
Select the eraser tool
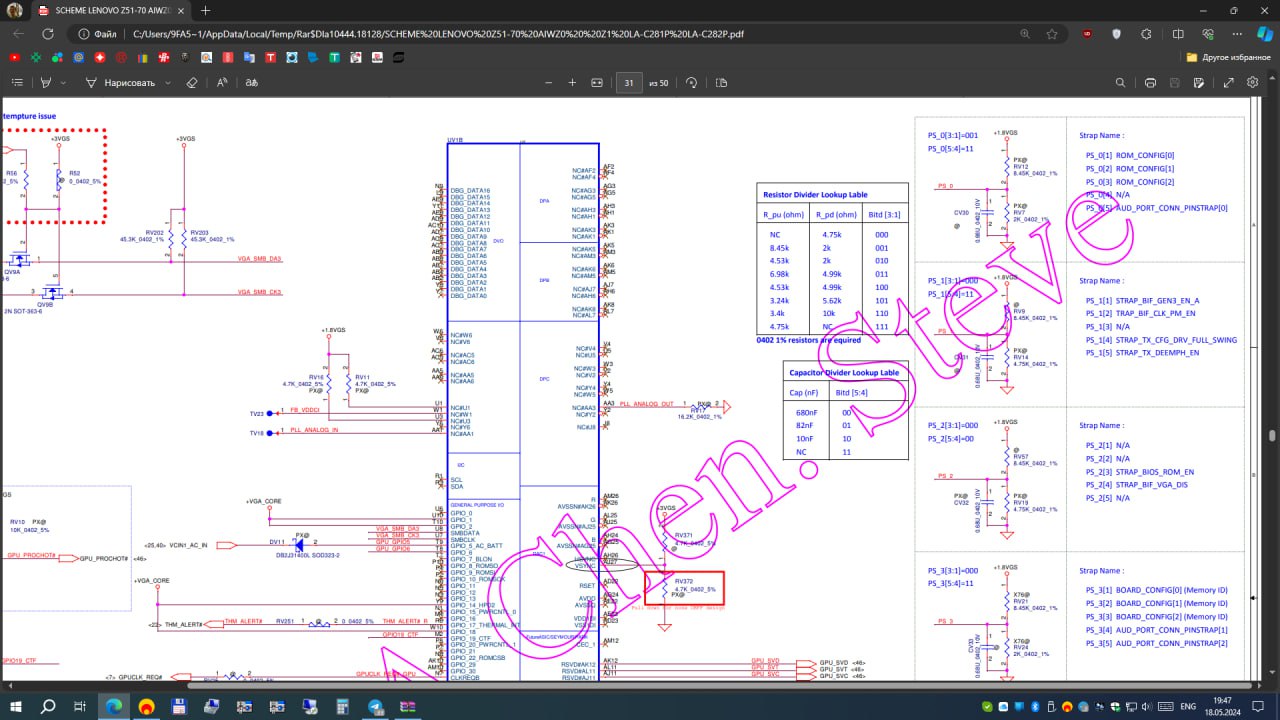(192, 82)
